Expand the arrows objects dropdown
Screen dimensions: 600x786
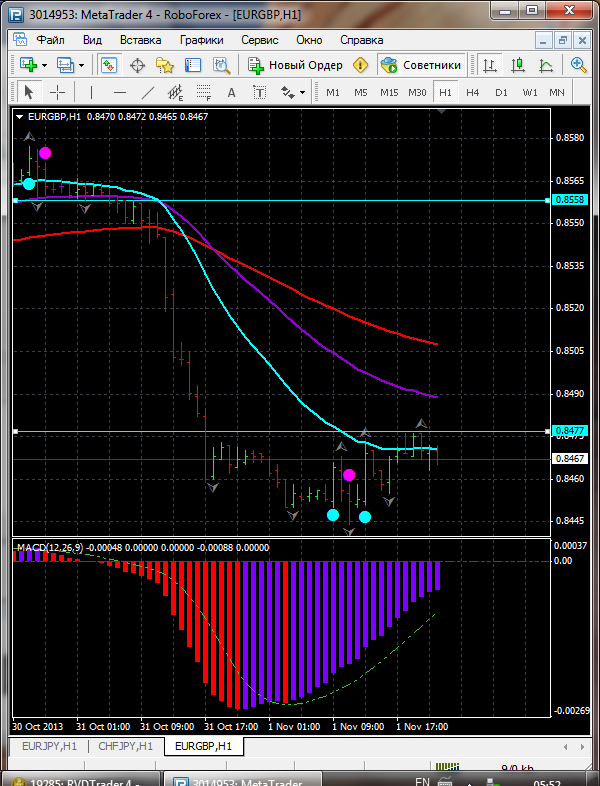pyautogui.click(x=302, y=93)
